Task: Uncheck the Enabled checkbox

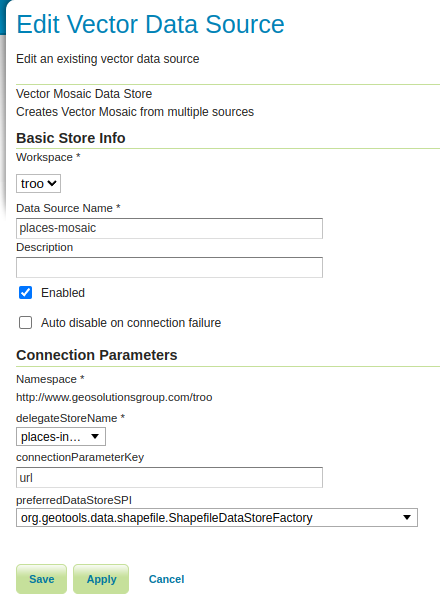Action: 26,293
